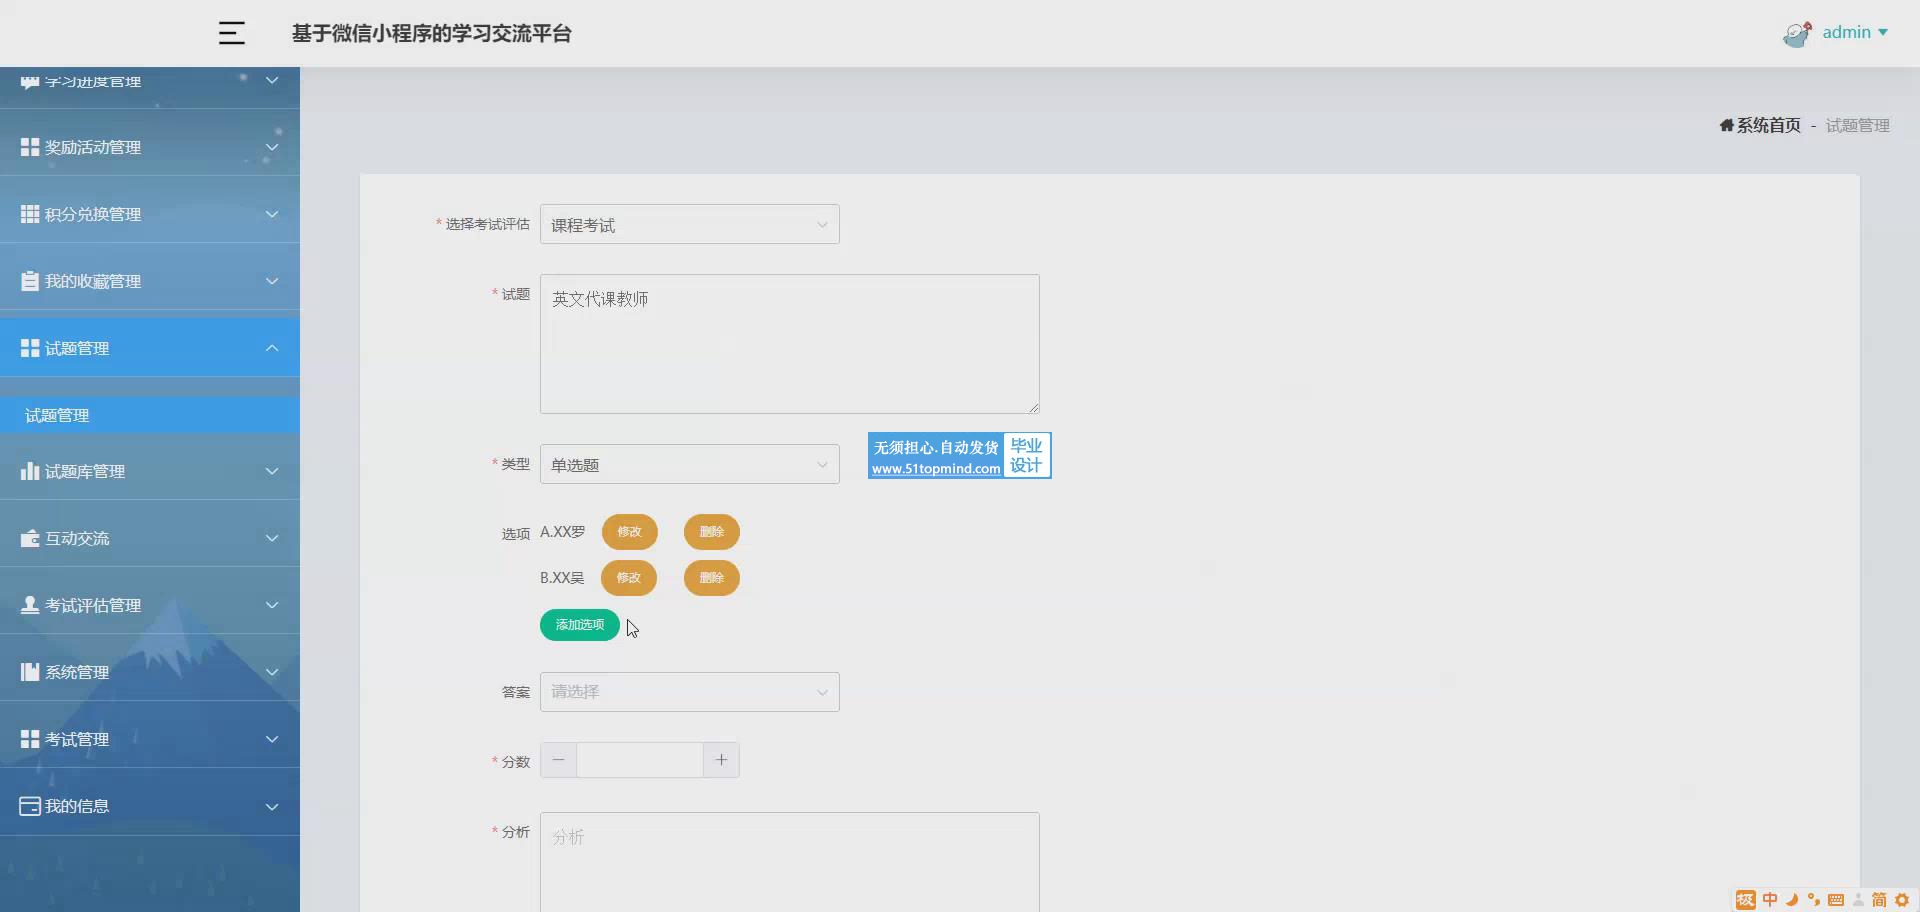Click the option text A.XX罗
The image size is (1920, 912).
563,532
